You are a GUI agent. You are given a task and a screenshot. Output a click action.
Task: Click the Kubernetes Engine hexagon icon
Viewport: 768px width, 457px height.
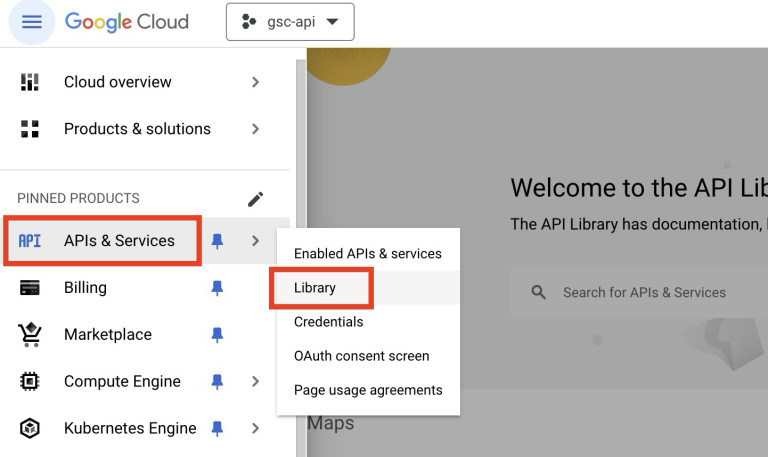click(x=29, y=428)
